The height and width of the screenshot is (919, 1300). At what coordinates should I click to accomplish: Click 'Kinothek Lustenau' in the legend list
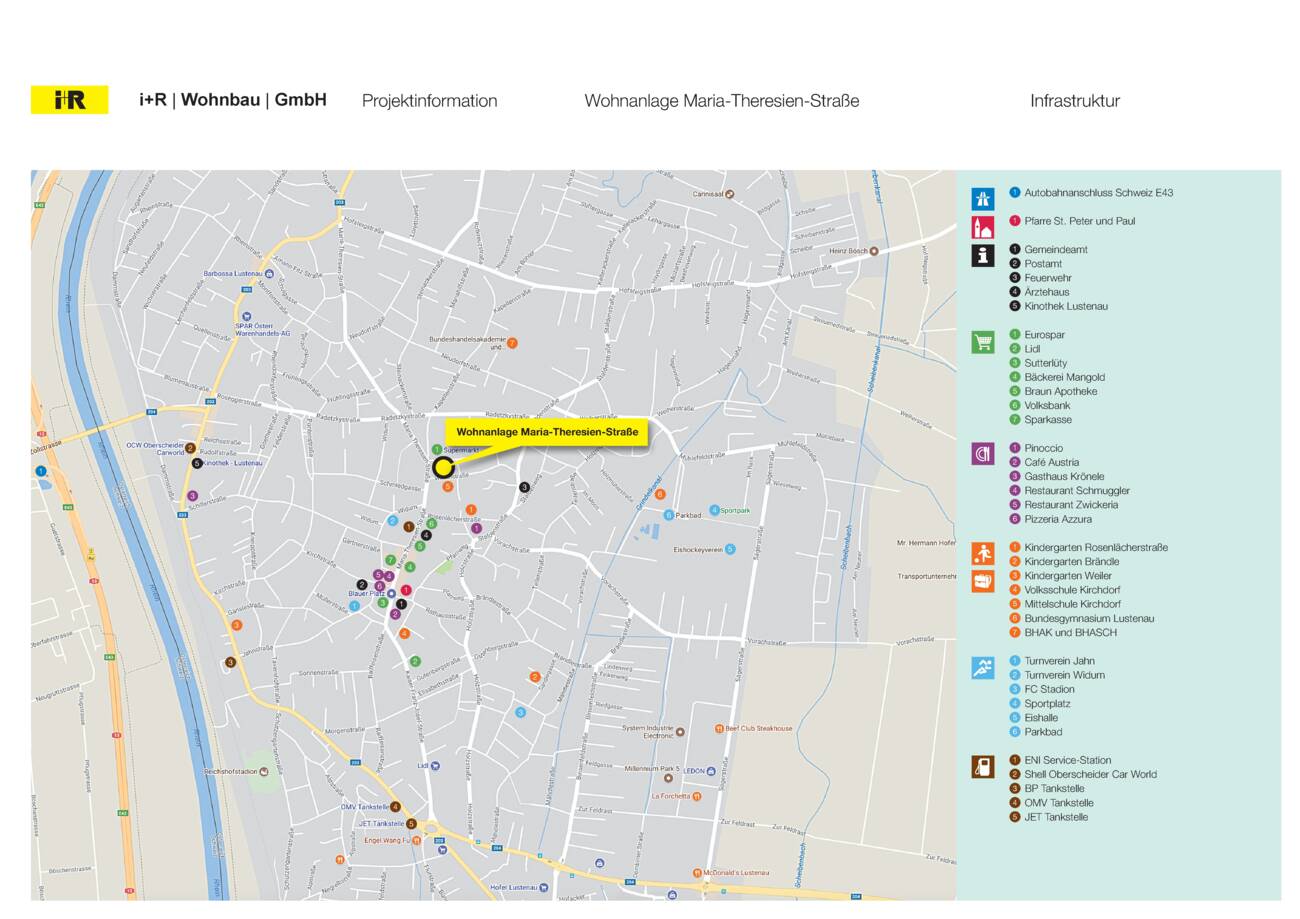(x=1065, y=306)
